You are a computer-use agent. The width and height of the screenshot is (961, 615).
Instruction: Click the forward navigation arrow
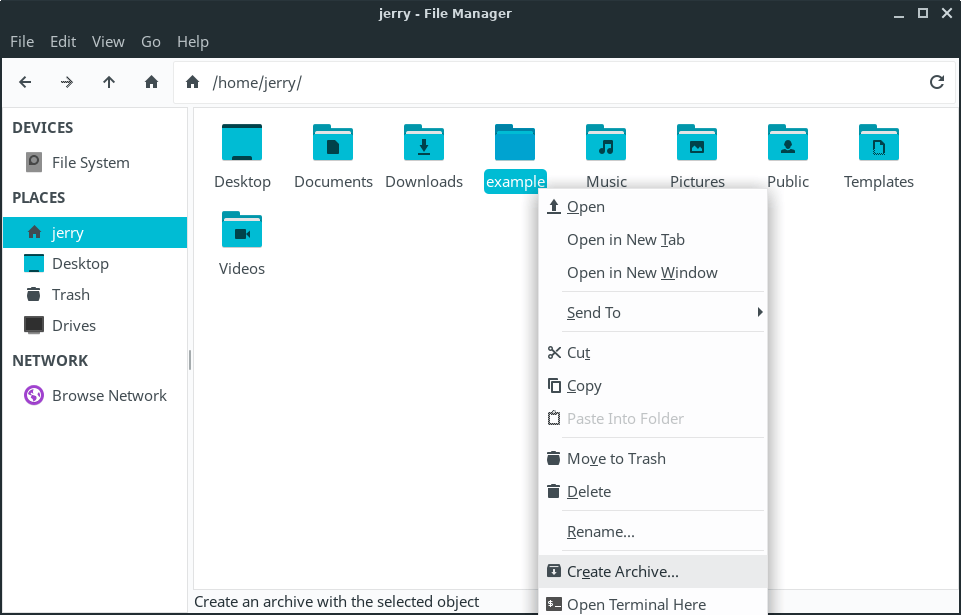click(x=67, y=82)
